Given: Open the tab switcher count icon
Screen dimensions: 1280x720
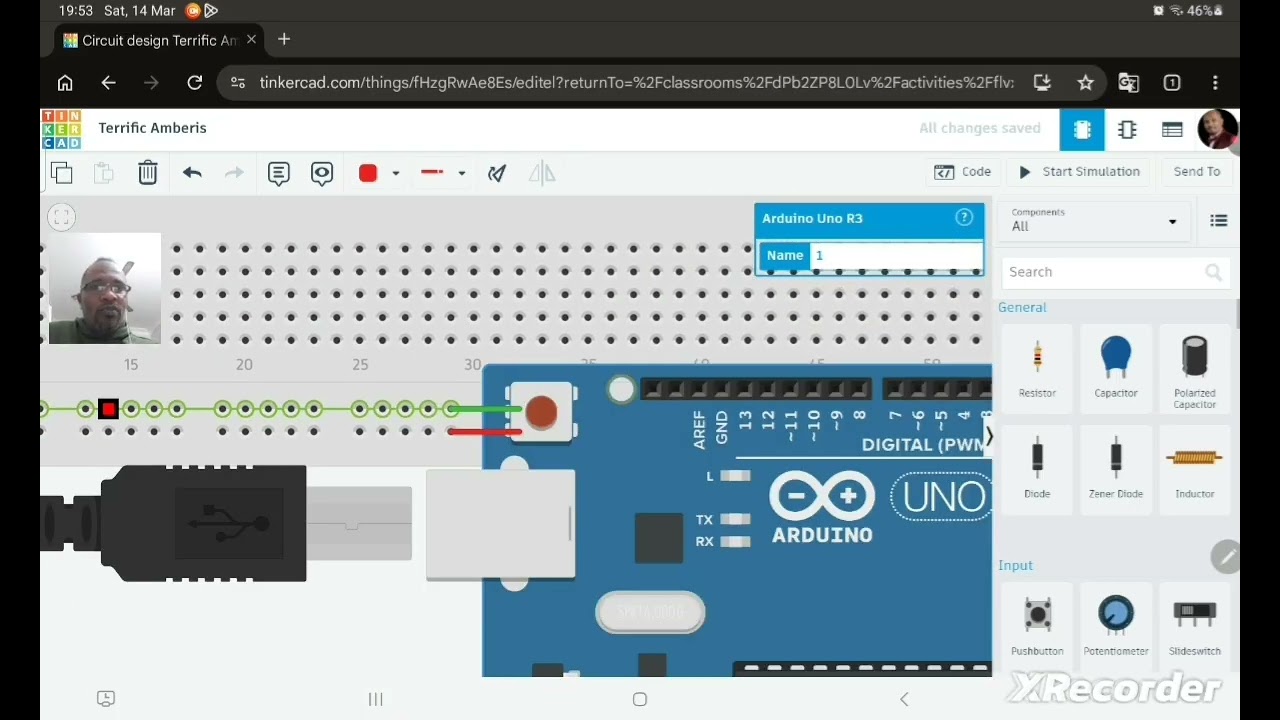Looking at the screenshot, I should [x=1172, y=83].
